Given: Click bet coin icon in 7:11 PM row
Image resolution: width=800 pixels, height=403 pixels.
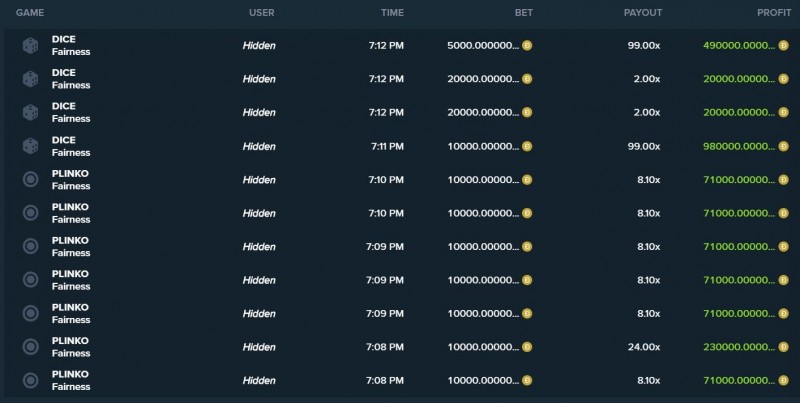Looking at the screenshot, I should [x=527, y=146].
